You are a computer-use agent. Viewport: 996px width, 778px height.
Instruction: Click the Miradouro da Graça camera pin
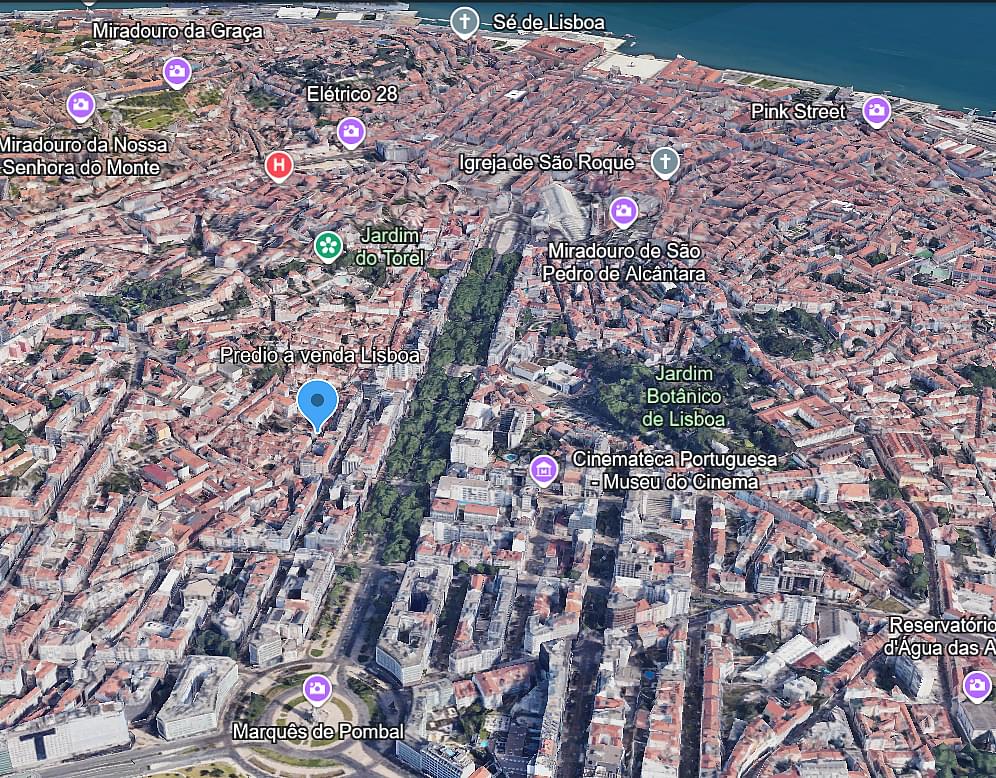(x=177, y=72)
